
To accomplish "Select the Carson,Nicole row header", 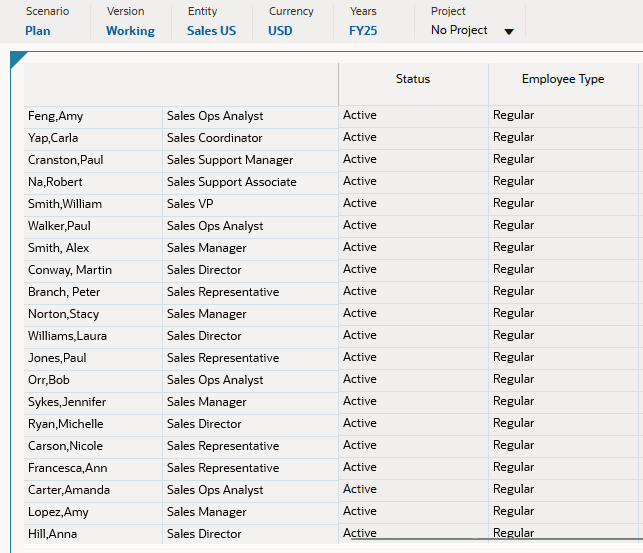I will pyautogui.click(x=93, y=446).
